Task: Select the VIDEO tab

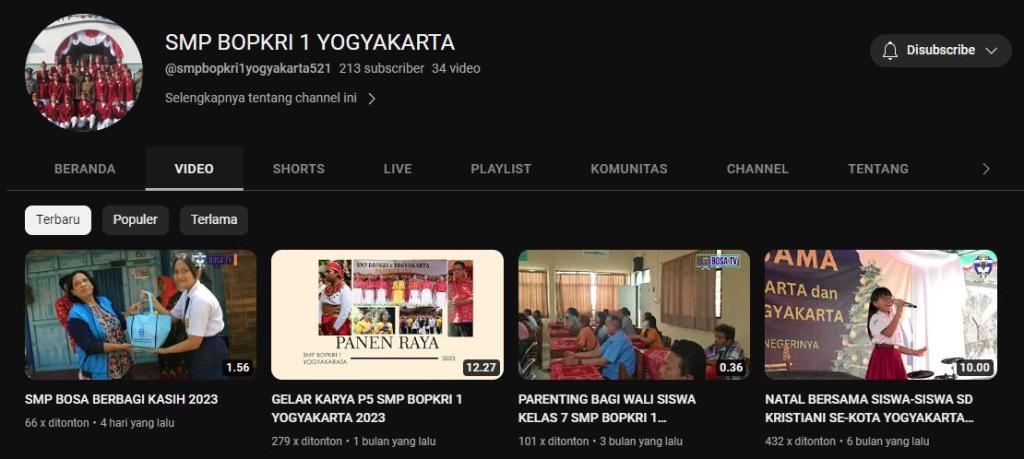Action: [x=194, y=169]
